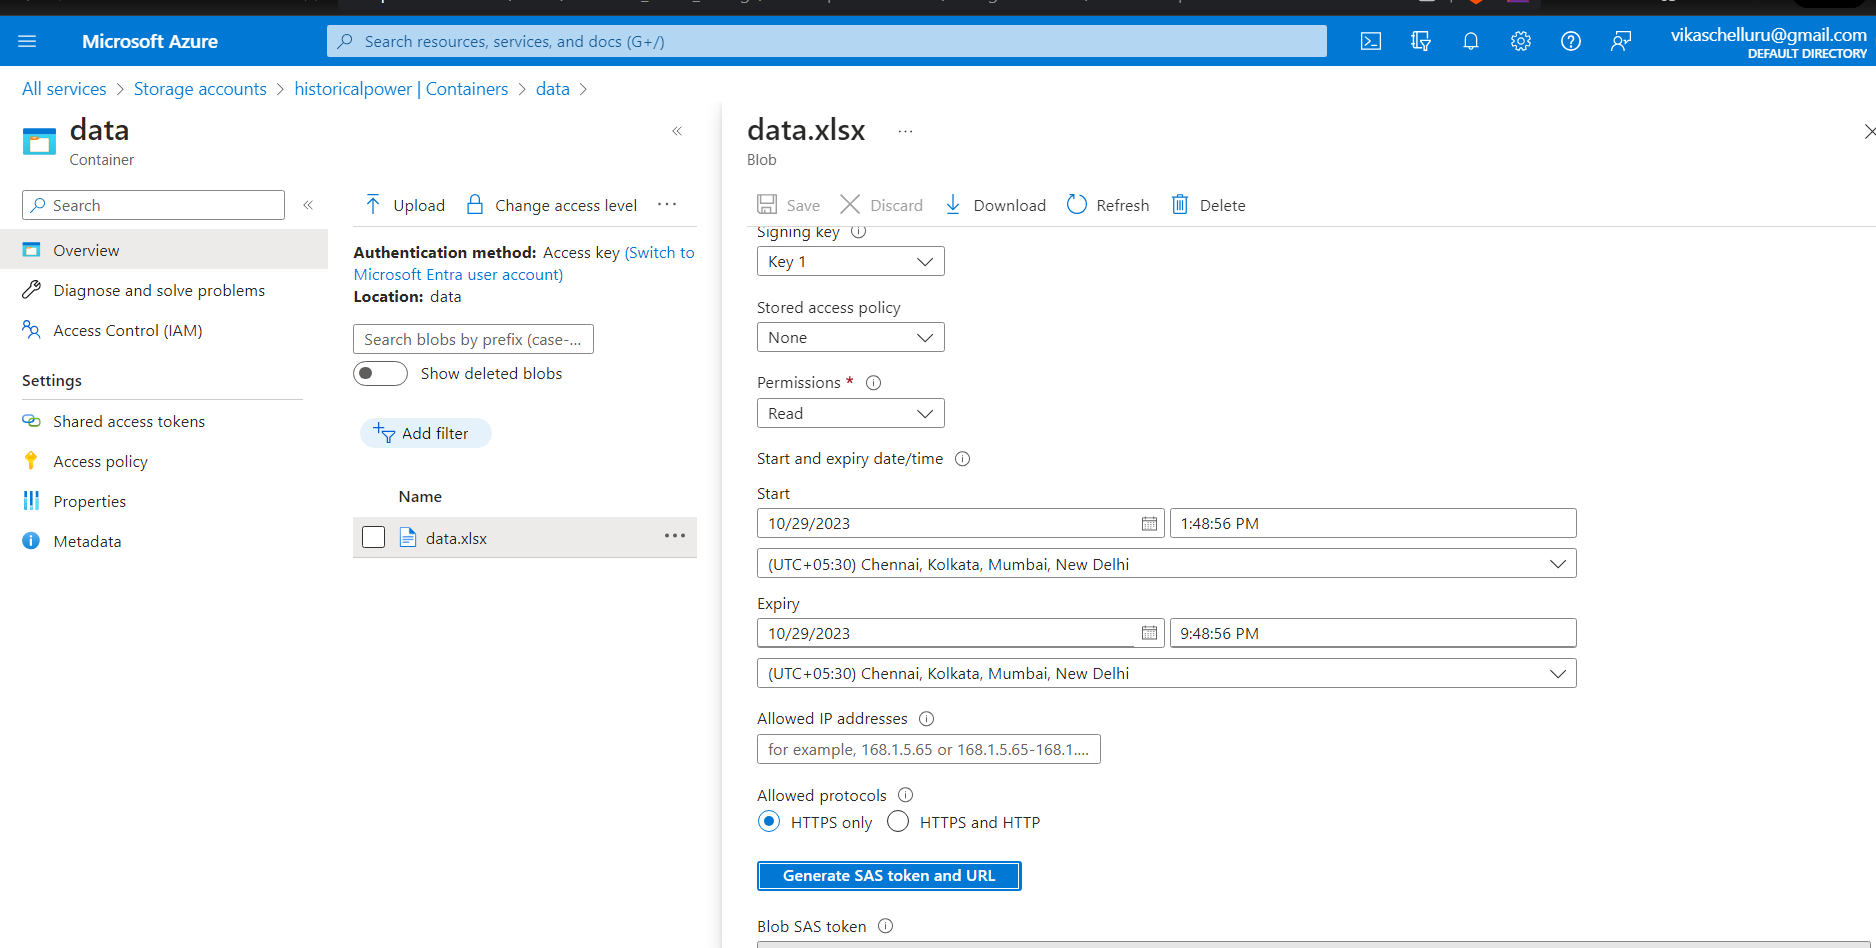
Task: Select HTTPS only protocol
Action: 768,822
